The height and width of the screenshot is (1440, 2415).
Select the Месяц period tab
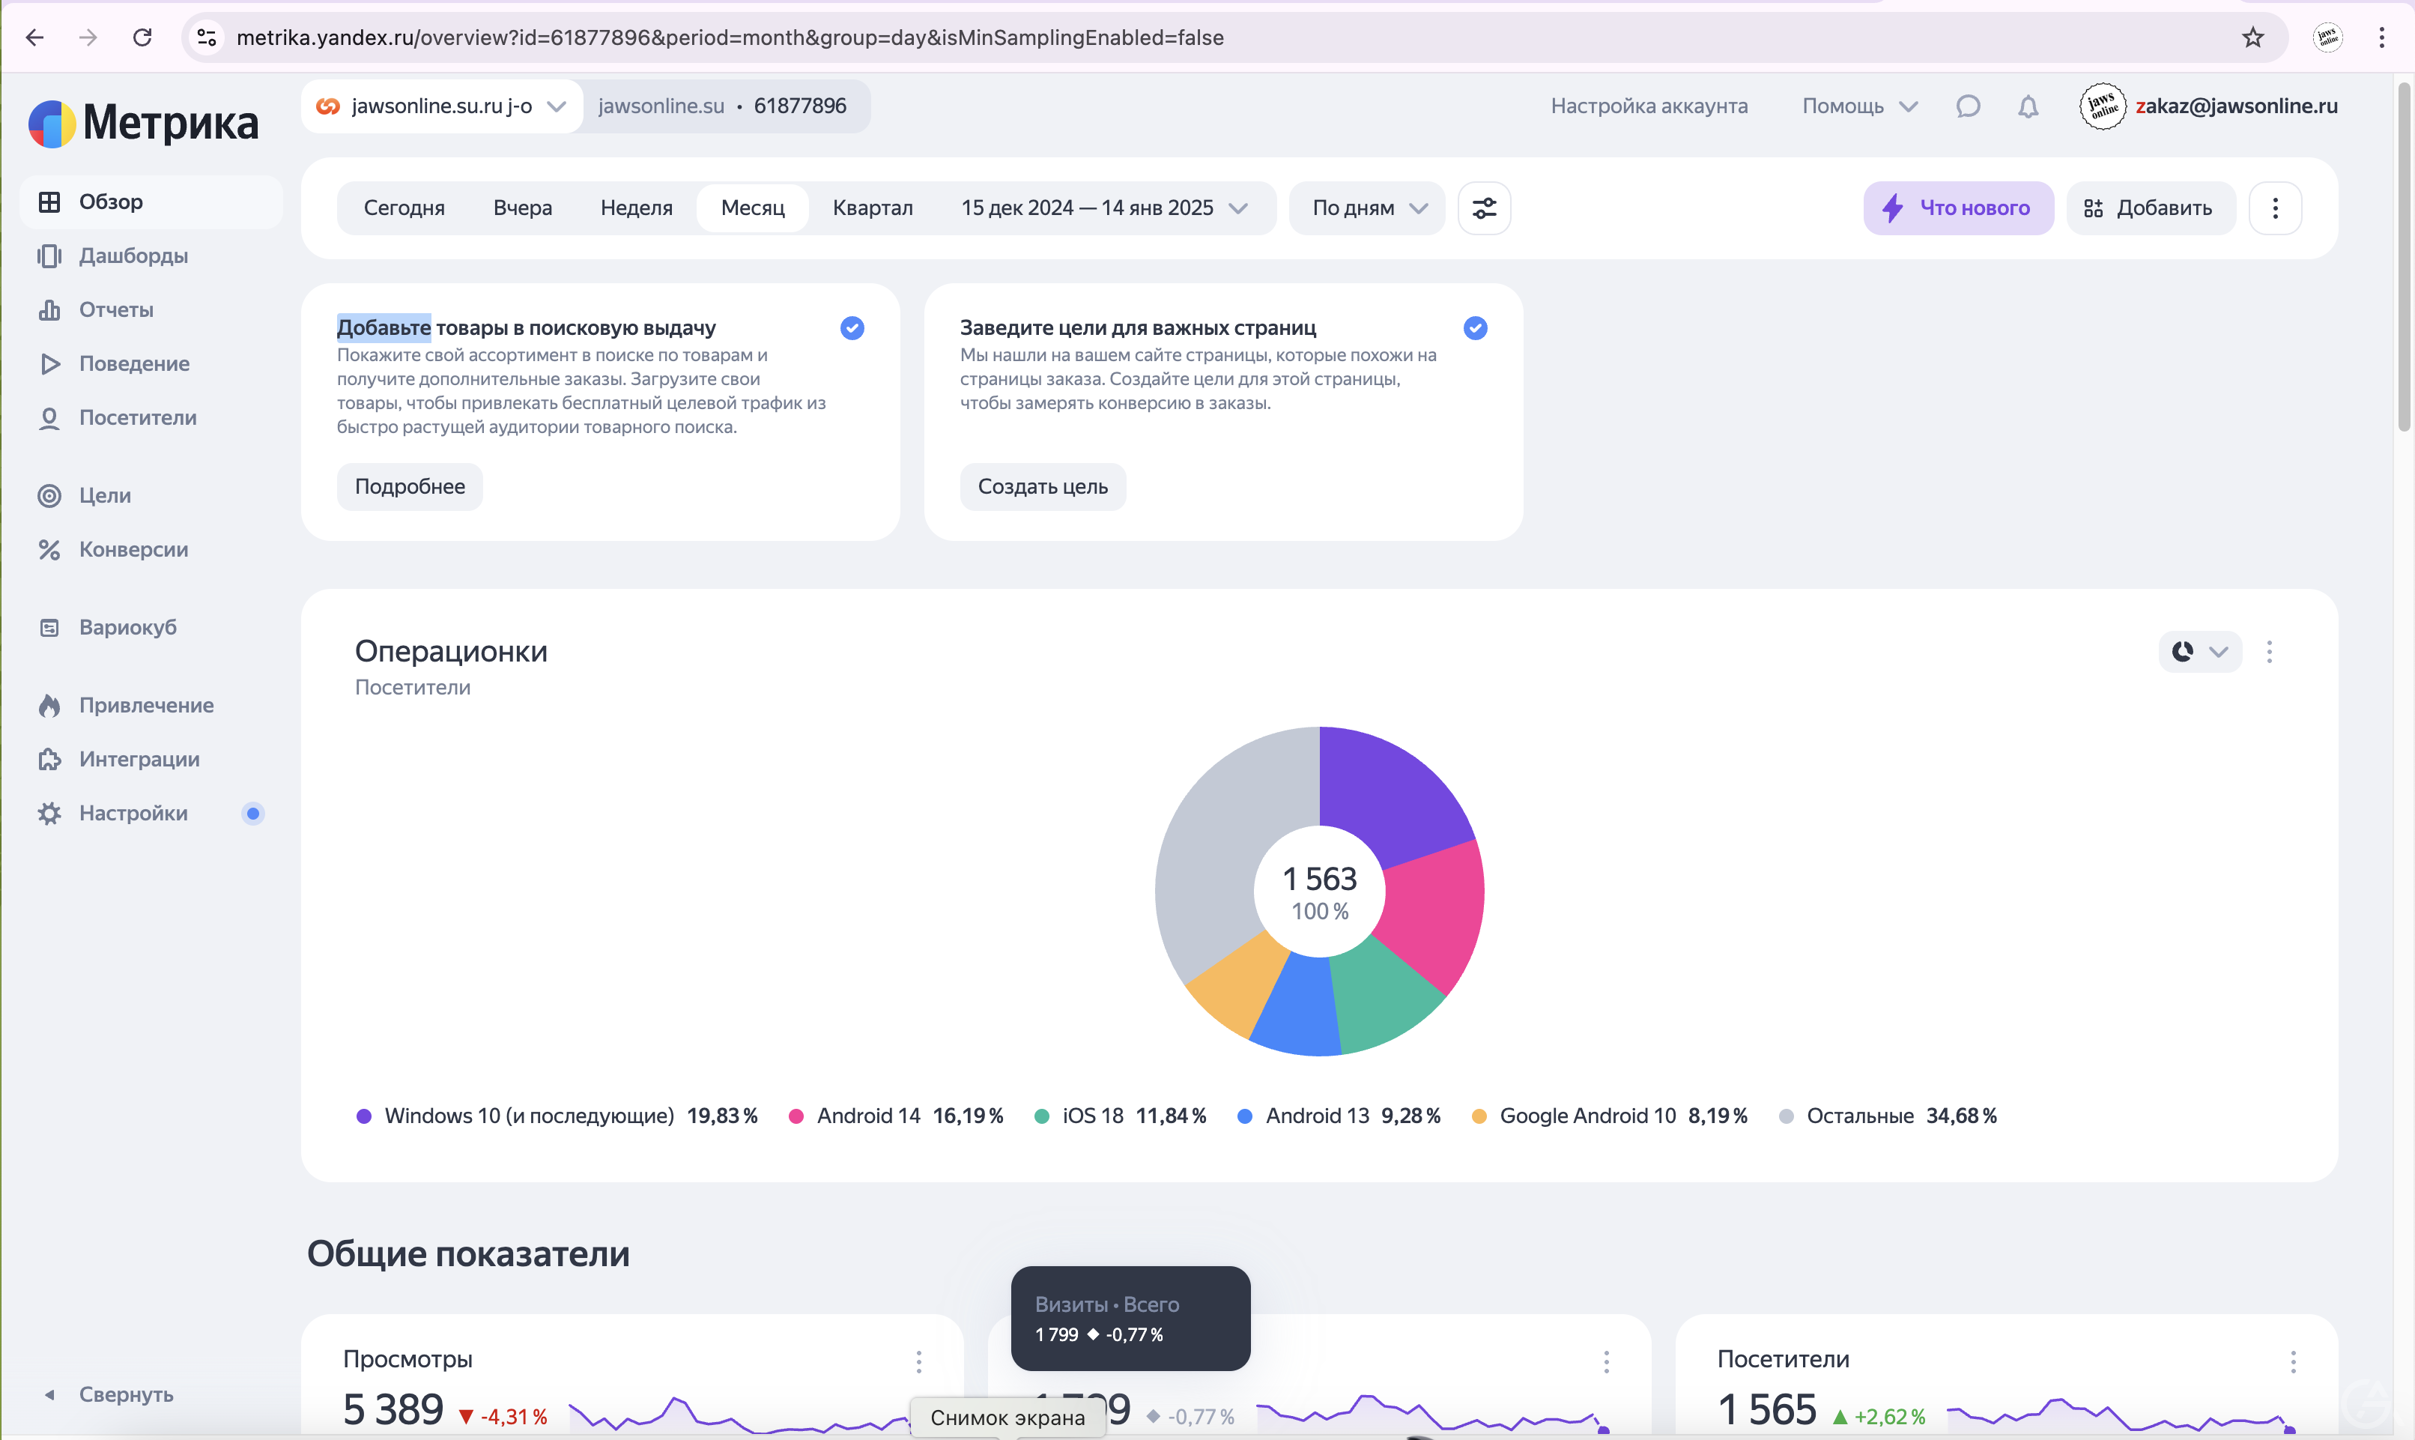tap(753, 208)
